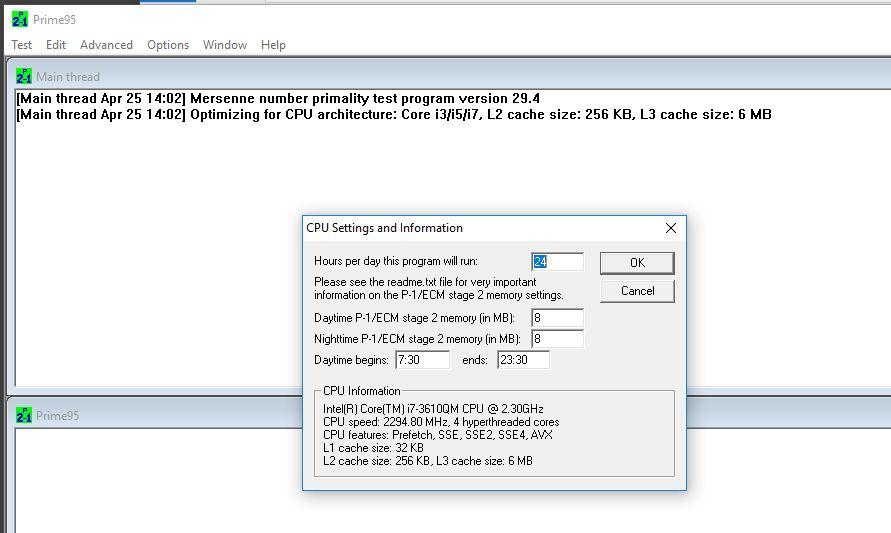Click the Main thread window icon

(24, 76)
